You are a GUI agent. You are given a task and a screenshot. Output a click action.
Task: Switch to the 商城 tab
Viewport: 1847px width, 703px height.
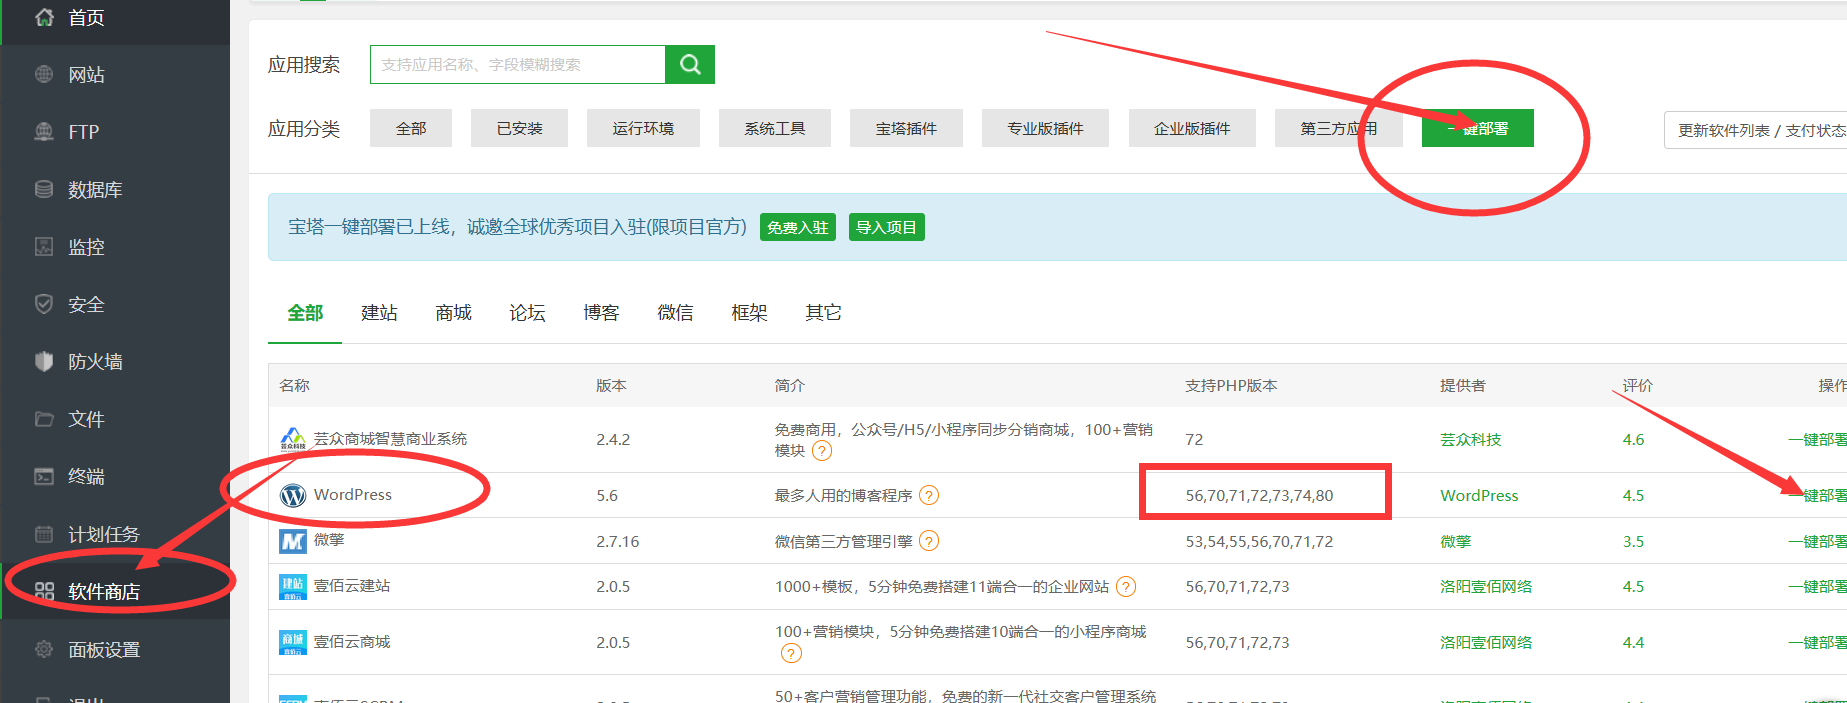pos(453,313)
